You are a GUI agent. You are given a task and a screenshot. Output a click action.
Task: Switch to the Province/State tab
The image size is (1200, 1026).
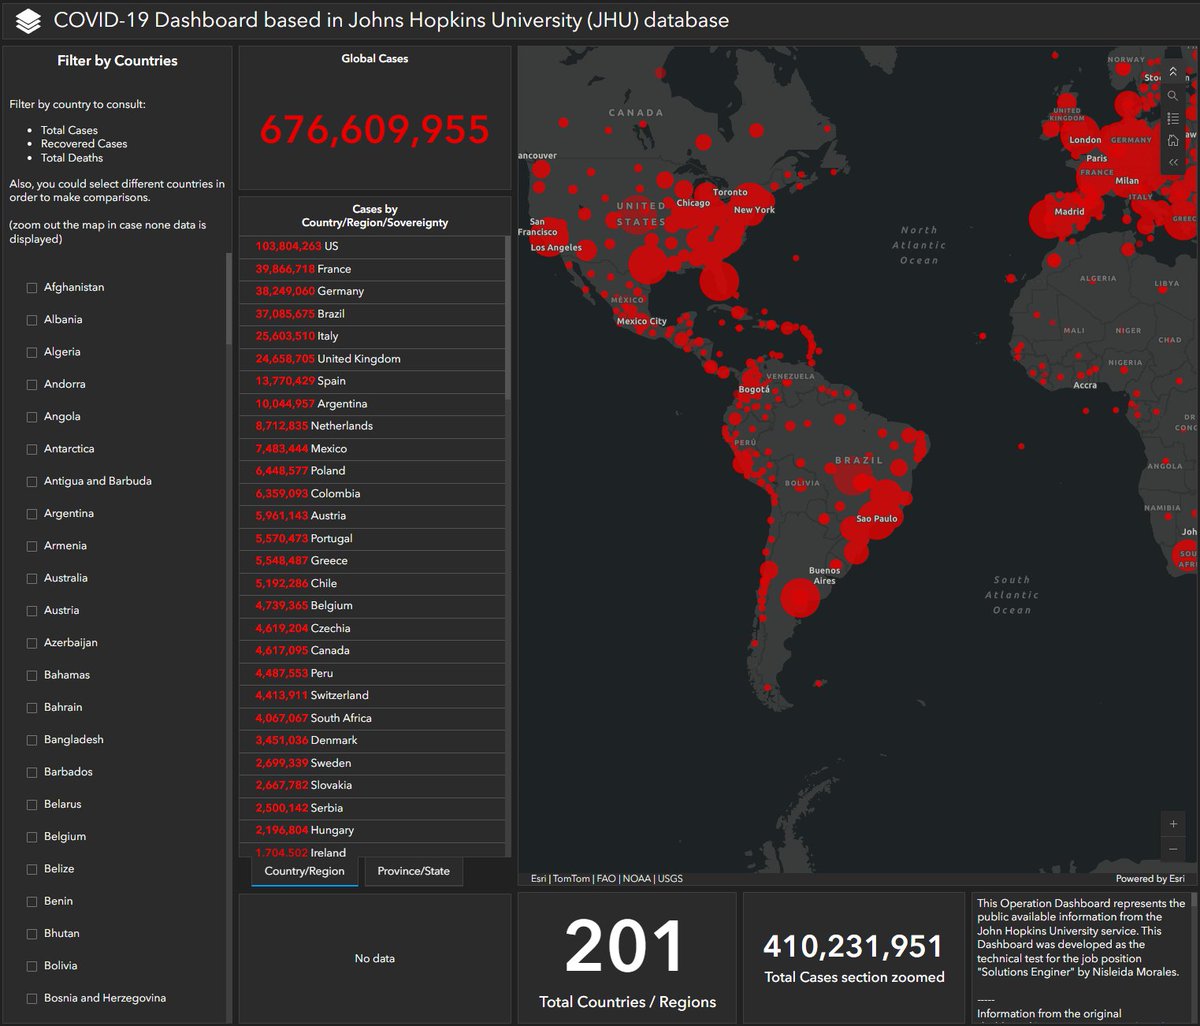[x=413, y=871]
